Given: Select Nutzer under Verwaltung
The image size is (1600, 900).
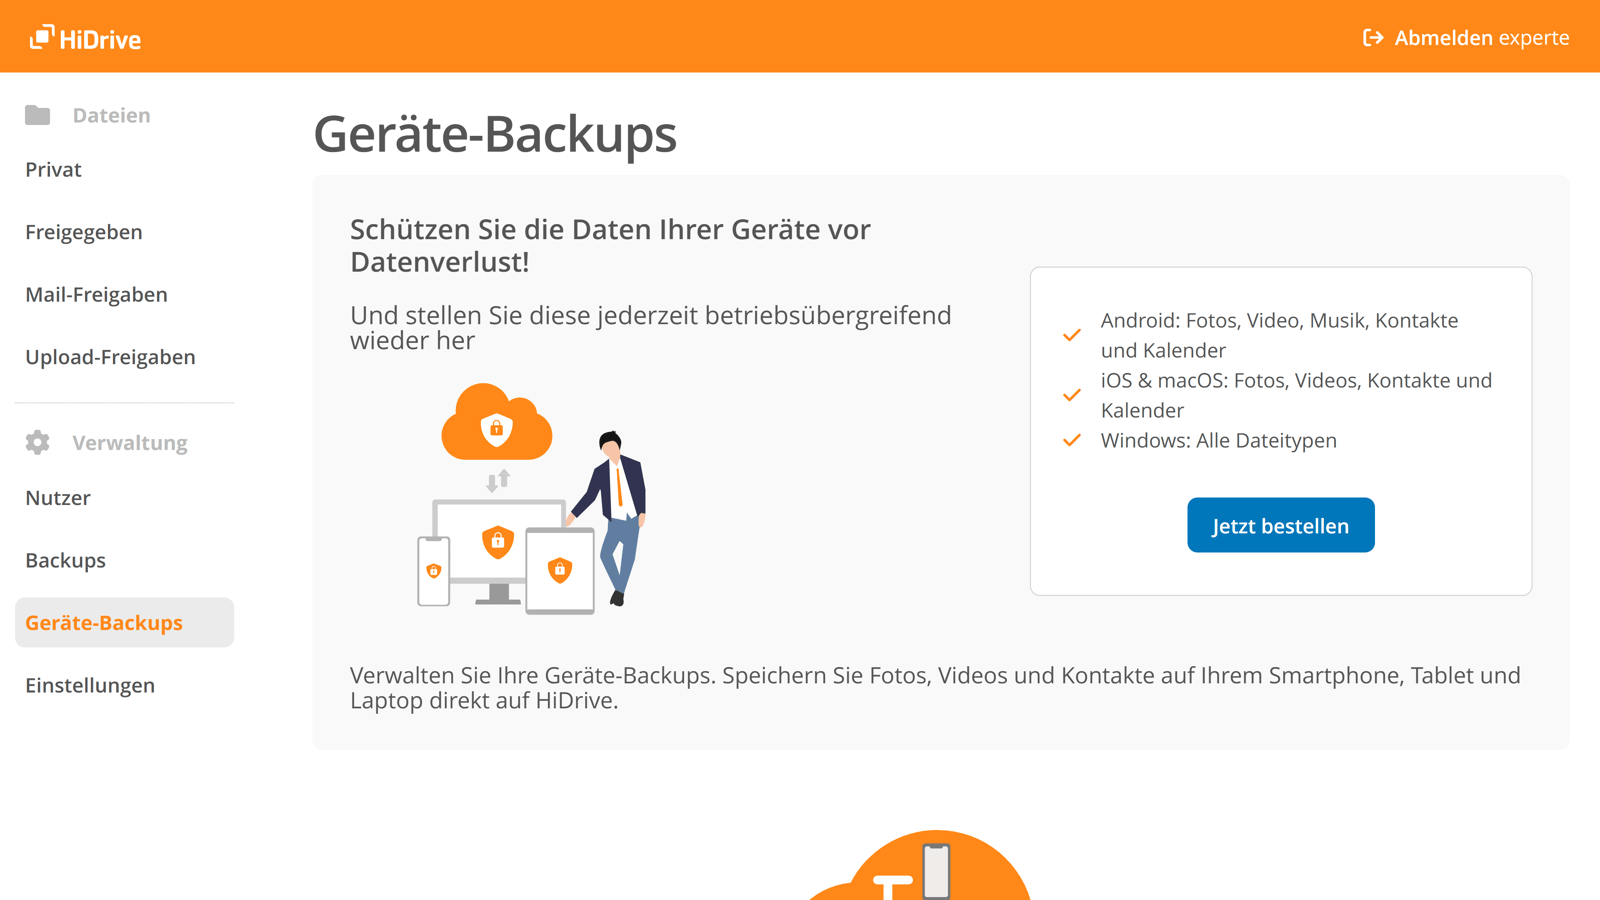Looking at the screenshot, I should pos(57,497).
